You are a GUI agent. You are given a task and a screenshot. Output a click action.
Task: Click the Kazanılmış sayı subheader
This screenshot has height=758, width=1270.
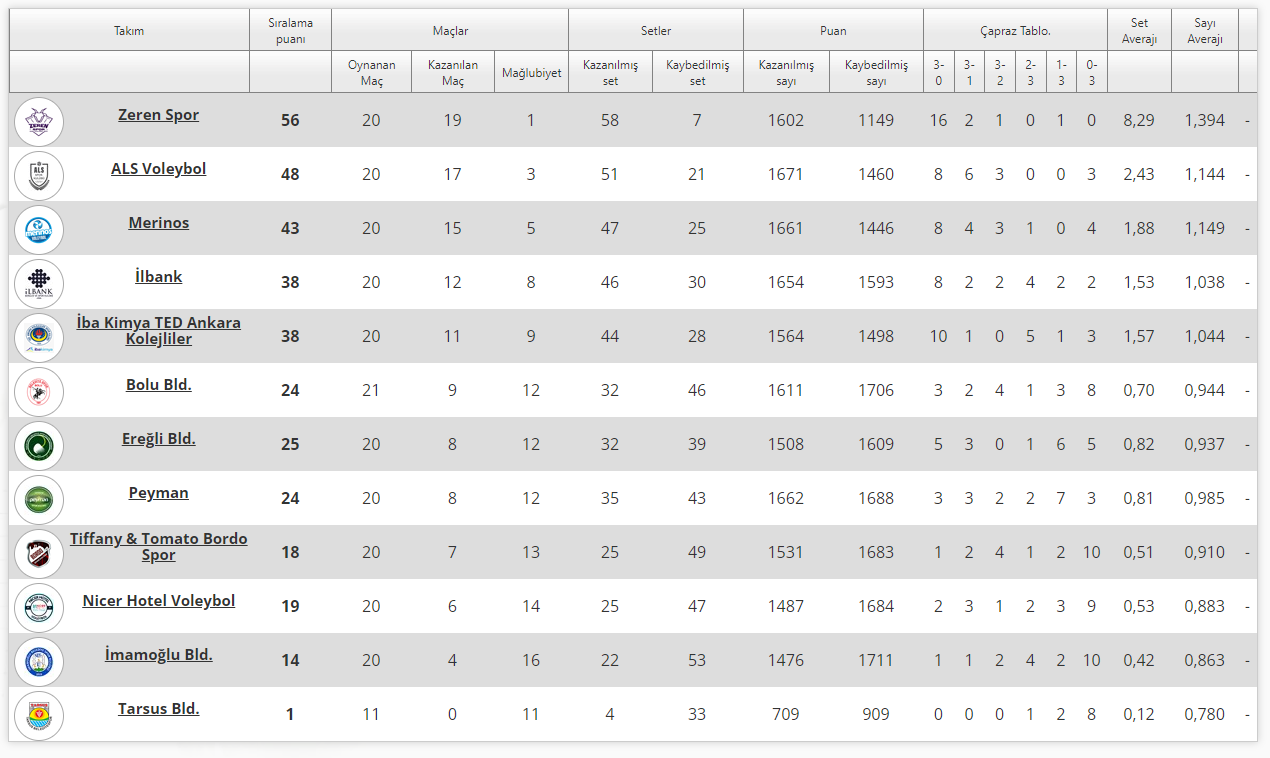pos(786,73)
